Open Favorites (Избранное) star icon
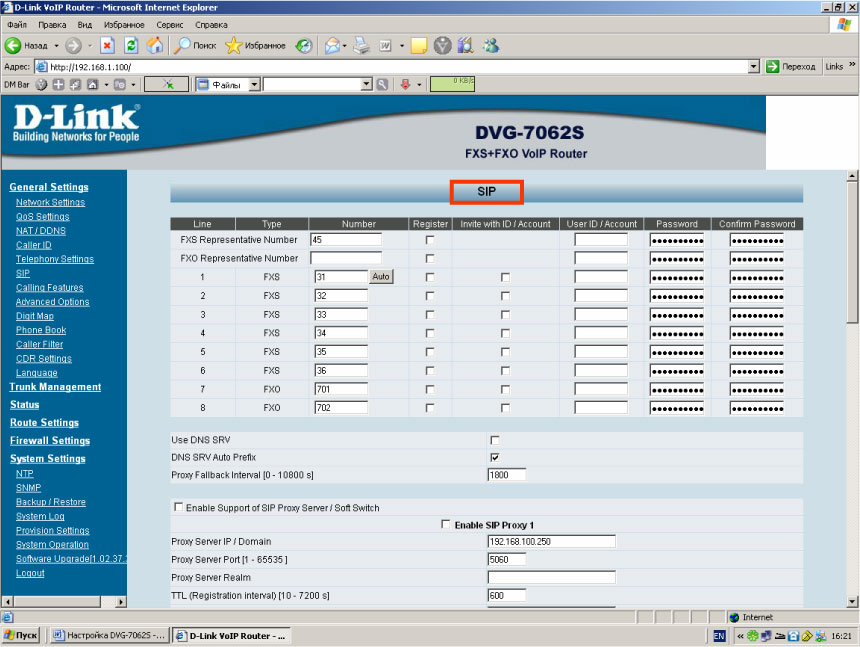The width and height of the screenshot is (860, 647). pyautogui.click(x=255, y=45)
